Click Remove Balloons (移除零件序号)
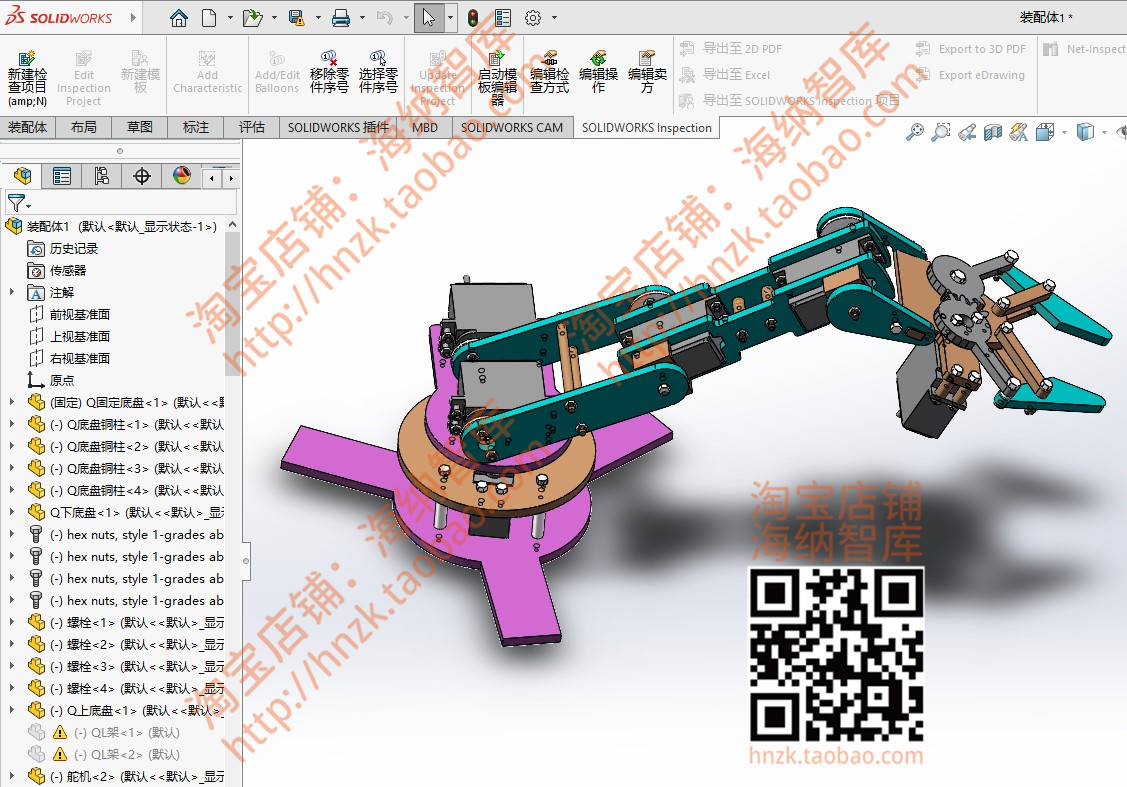 pos(329,72)
